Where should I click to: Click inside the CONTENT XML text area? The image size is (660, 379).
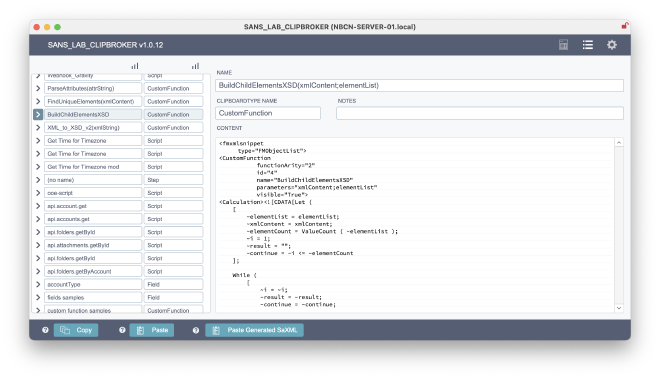415,225
